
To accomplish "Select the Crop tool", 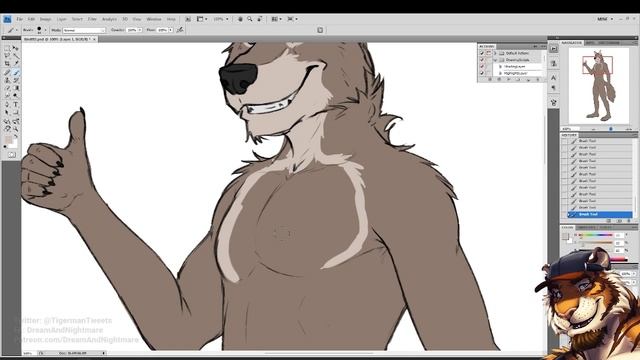I will [x=7, y=64].
